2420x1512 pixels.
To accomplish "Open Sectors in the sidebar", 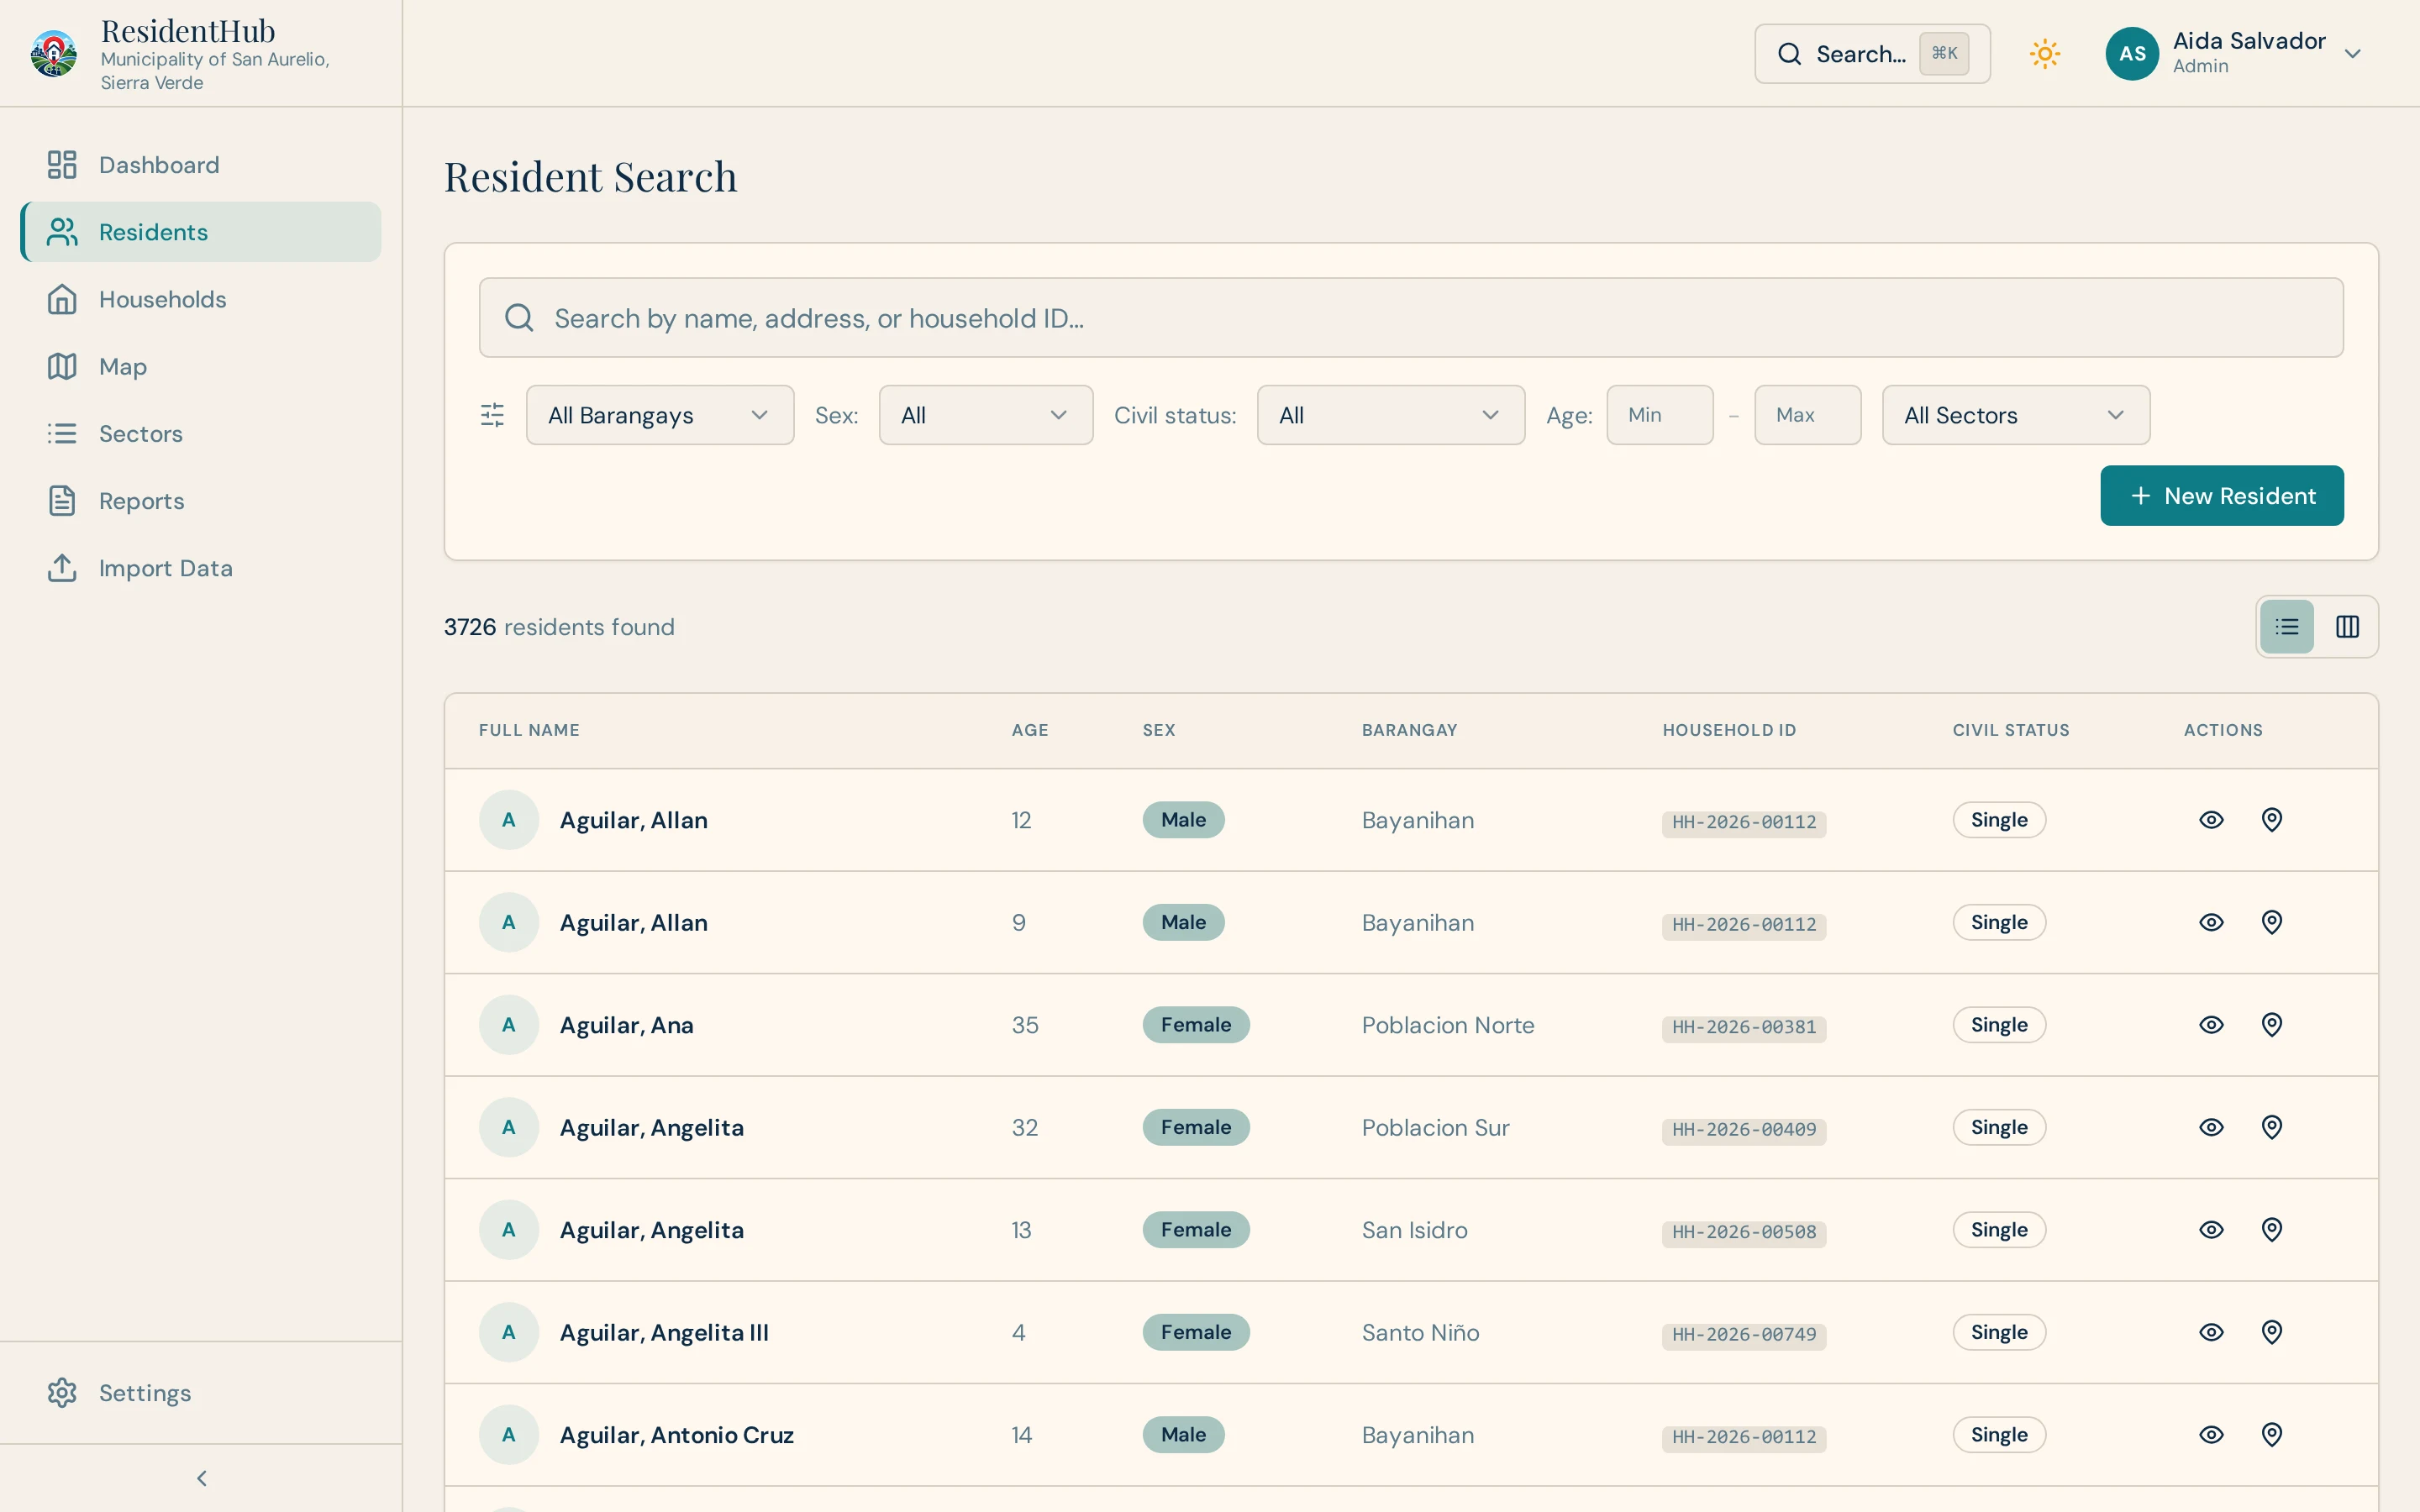I will click(x=201, y=434).
